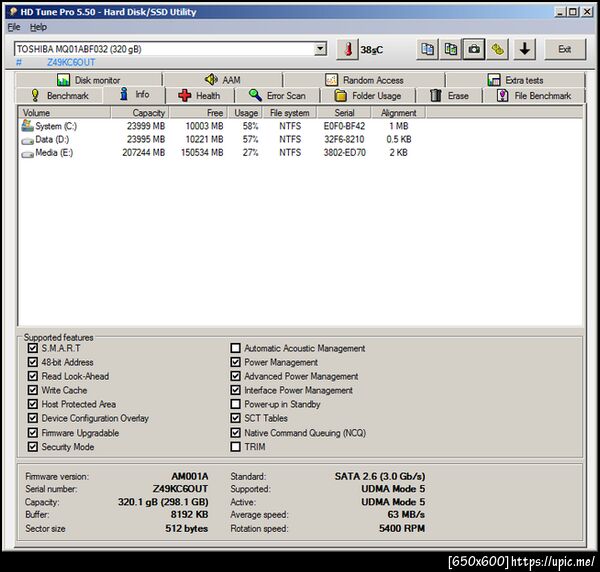Sort by the Alignment column header
Image resolution: width=600 pixels, height=572 pixels.
(398, 112)
